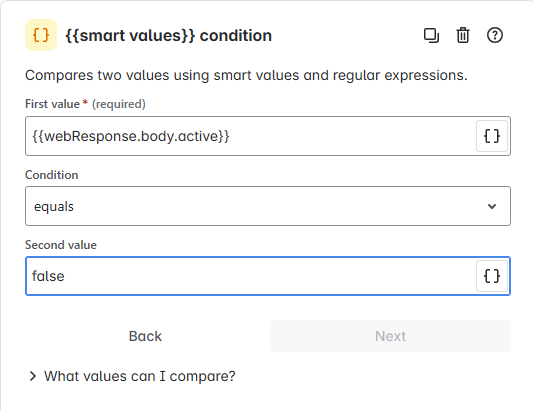Open smart value picker for First value

pos(492,136)
